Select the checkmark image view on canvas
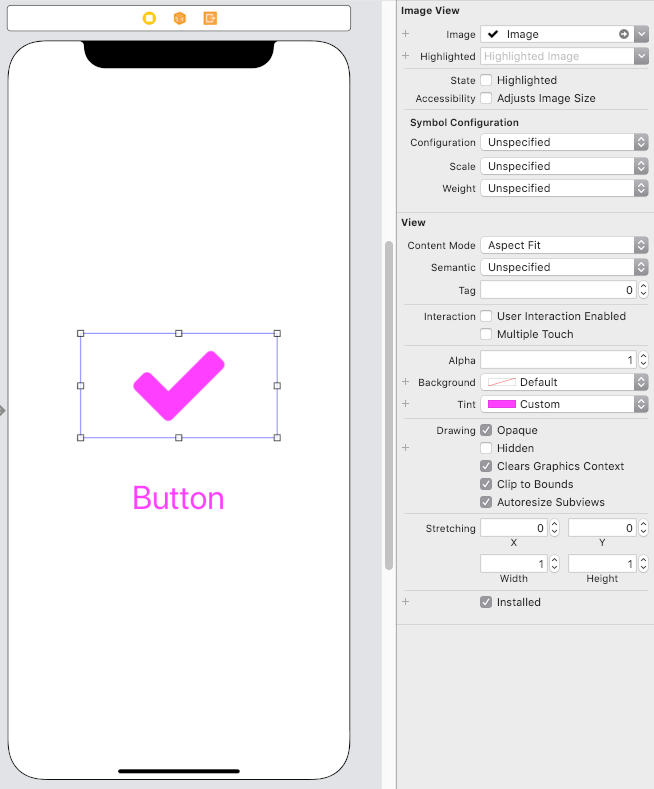Image resolution: width=654 pixels, height=789 pixels. coord(179,385)
